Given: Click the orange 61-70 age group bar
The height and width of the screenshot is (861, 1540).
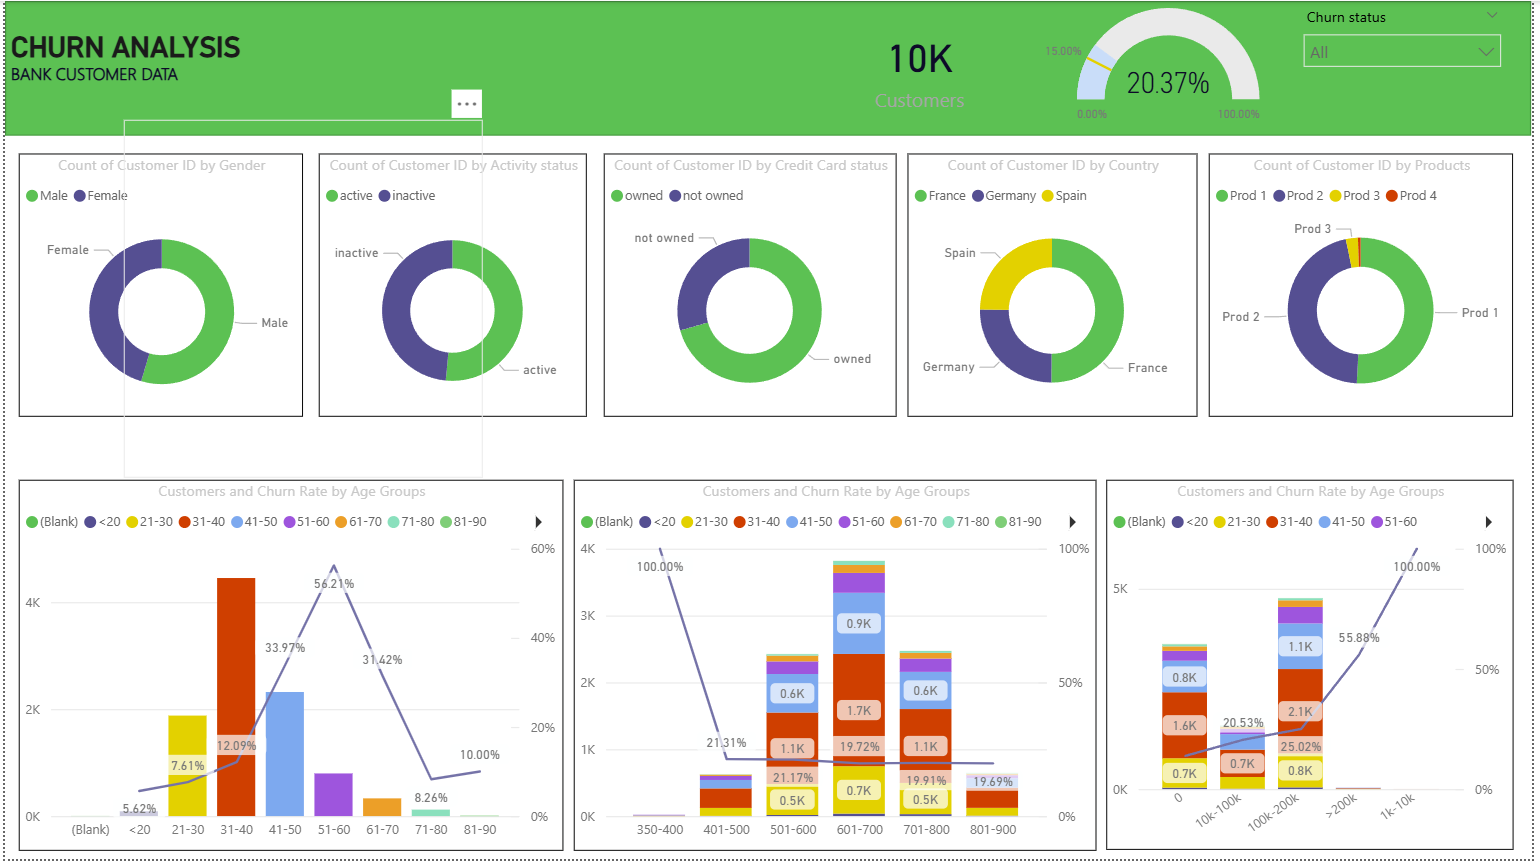Looking at the screenshot, I should tap(382, 807).
